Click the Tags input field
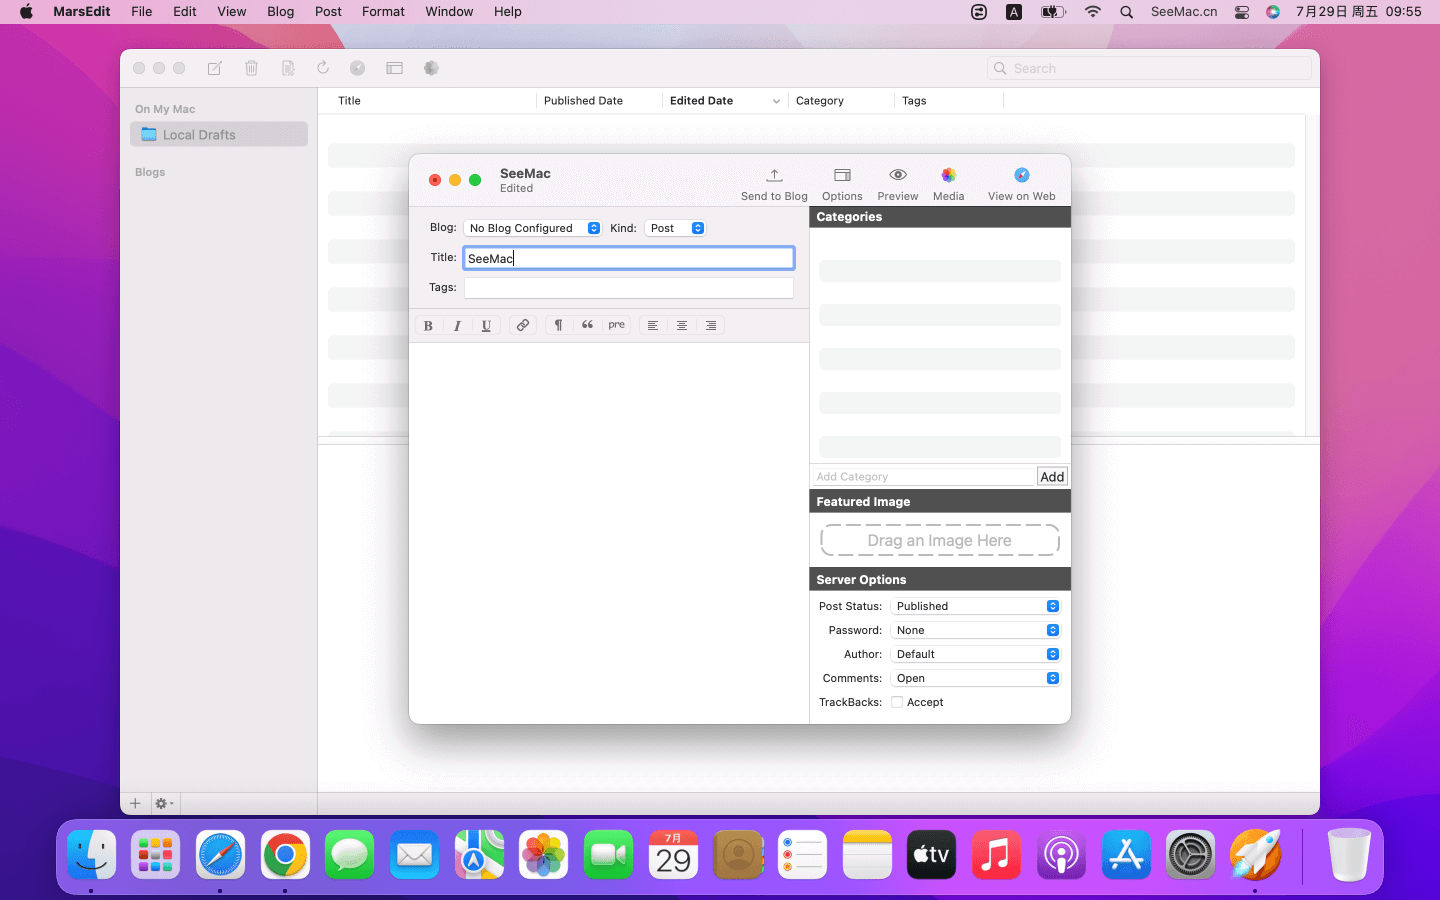Viewport: 1440px width, 900px height. (628, 288)
